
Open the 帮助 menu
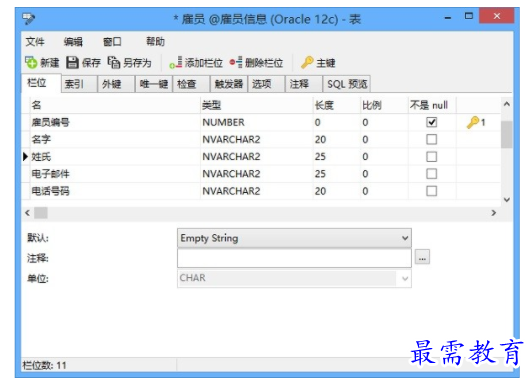tap(155, 42)
